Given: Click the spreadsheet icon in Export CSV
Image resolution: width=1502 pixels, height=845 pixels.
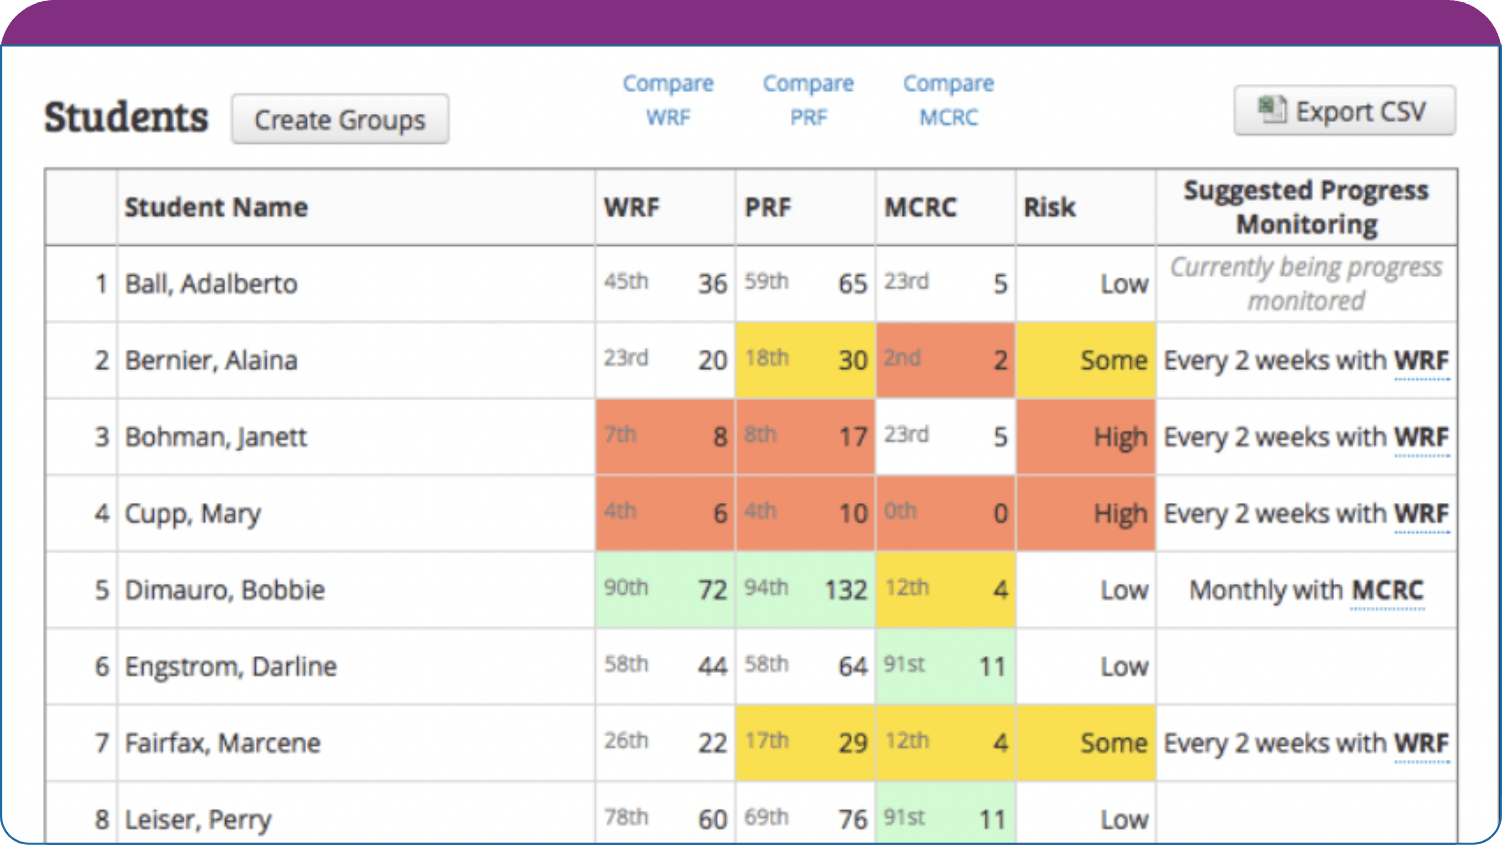Looking at the screenshot, I should (x=1272, y=109).
